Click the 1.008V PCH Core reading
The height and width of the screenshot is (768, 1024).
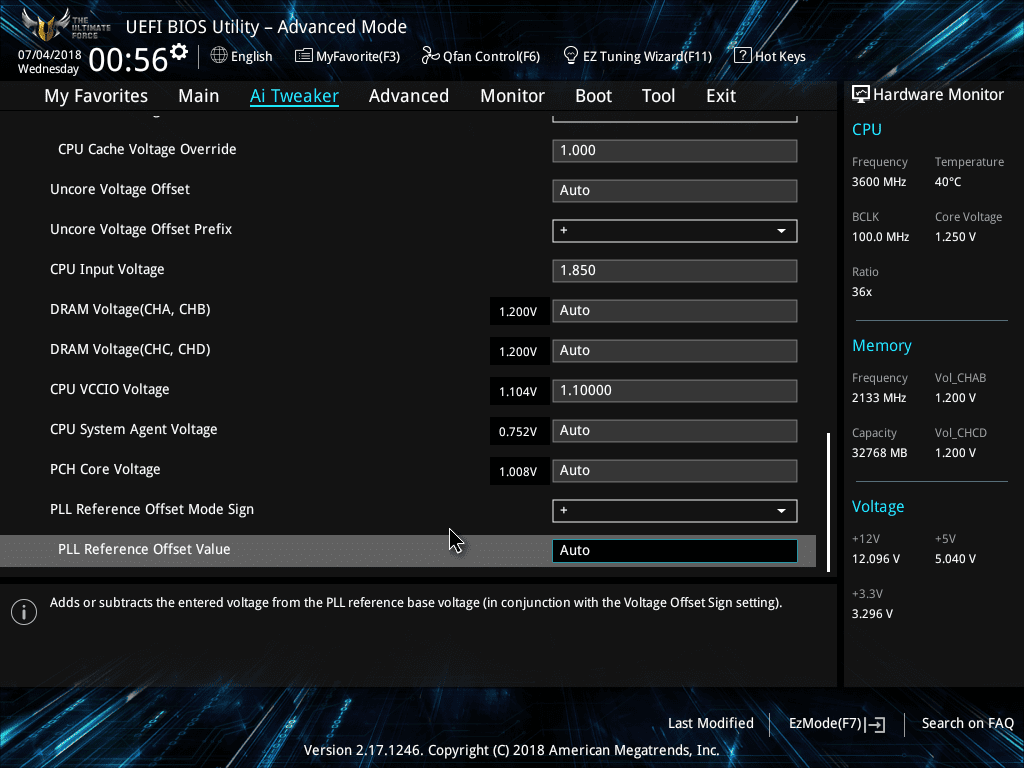(x=518, y=472)
